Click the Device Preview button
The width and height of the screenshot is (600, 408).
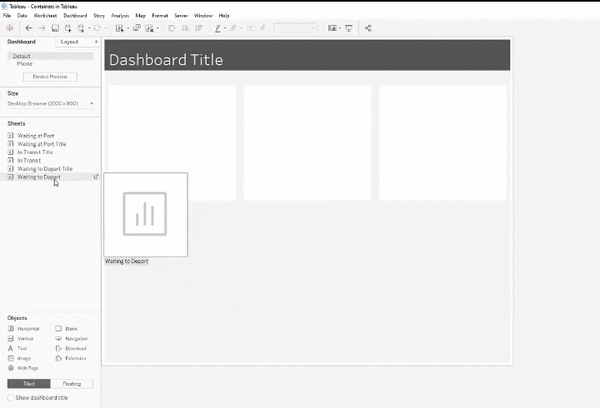tap(50, 76)
